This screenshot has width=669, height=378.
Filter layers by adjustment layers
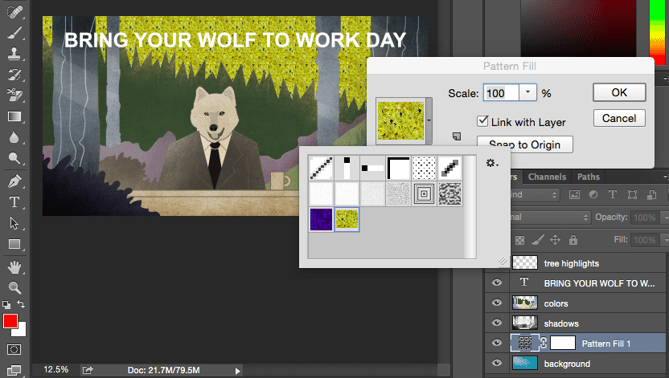[x=593, y=195]
